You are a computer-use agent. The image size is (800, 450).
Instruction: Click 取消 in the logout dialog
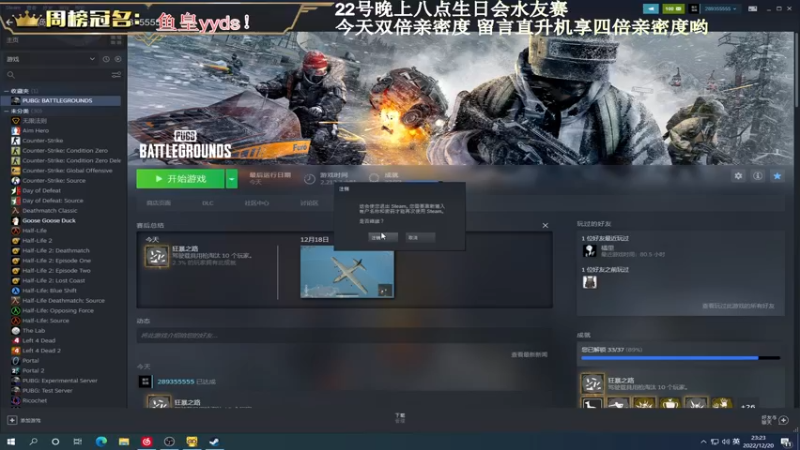[x=420, y=237]
